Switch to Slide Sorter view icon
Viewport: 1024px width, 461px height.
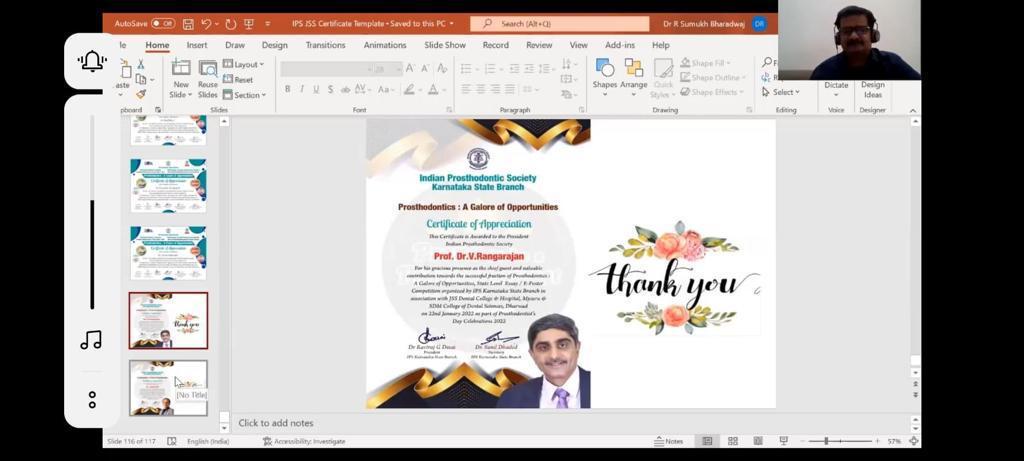coord(733,441)
